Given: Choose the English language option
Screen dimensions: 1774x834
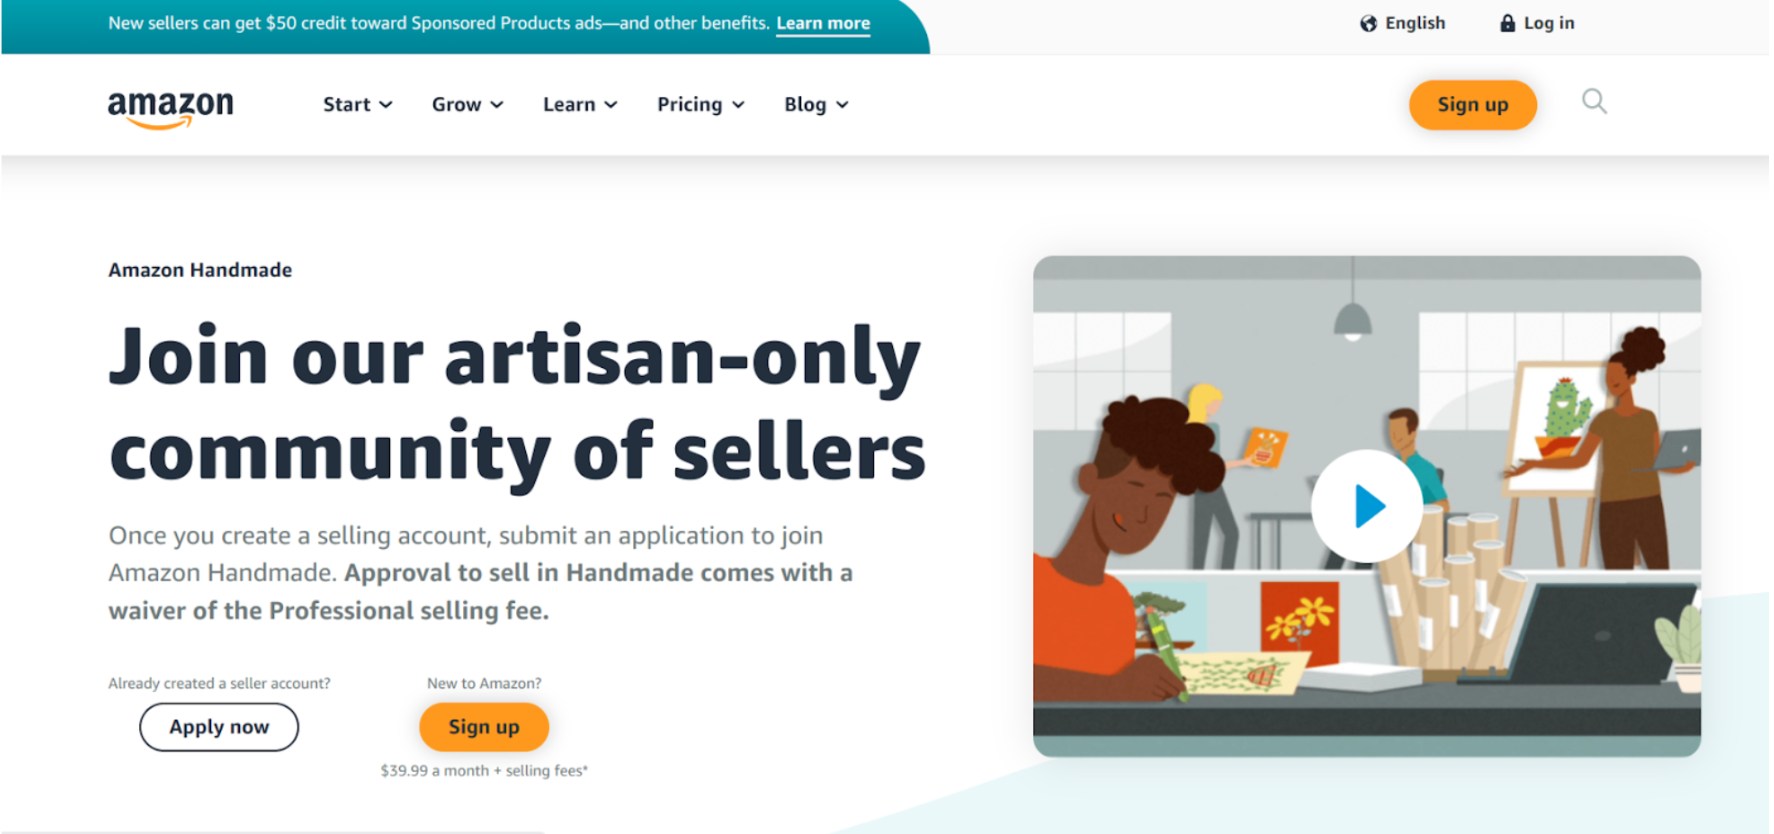Looking at the screenshot, I should (x=1415, y=23).
